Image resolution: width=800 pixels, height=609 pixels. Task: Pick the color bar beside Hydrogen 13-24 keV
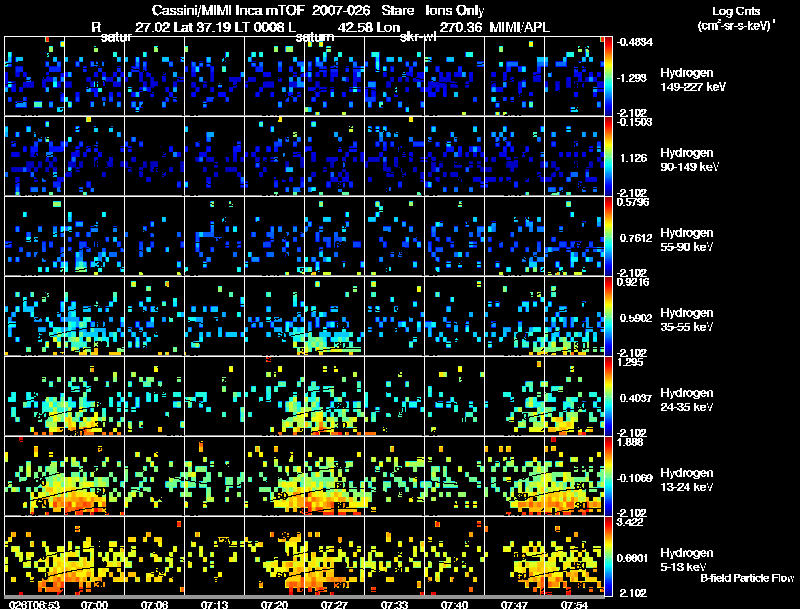[x=608, y=476]
